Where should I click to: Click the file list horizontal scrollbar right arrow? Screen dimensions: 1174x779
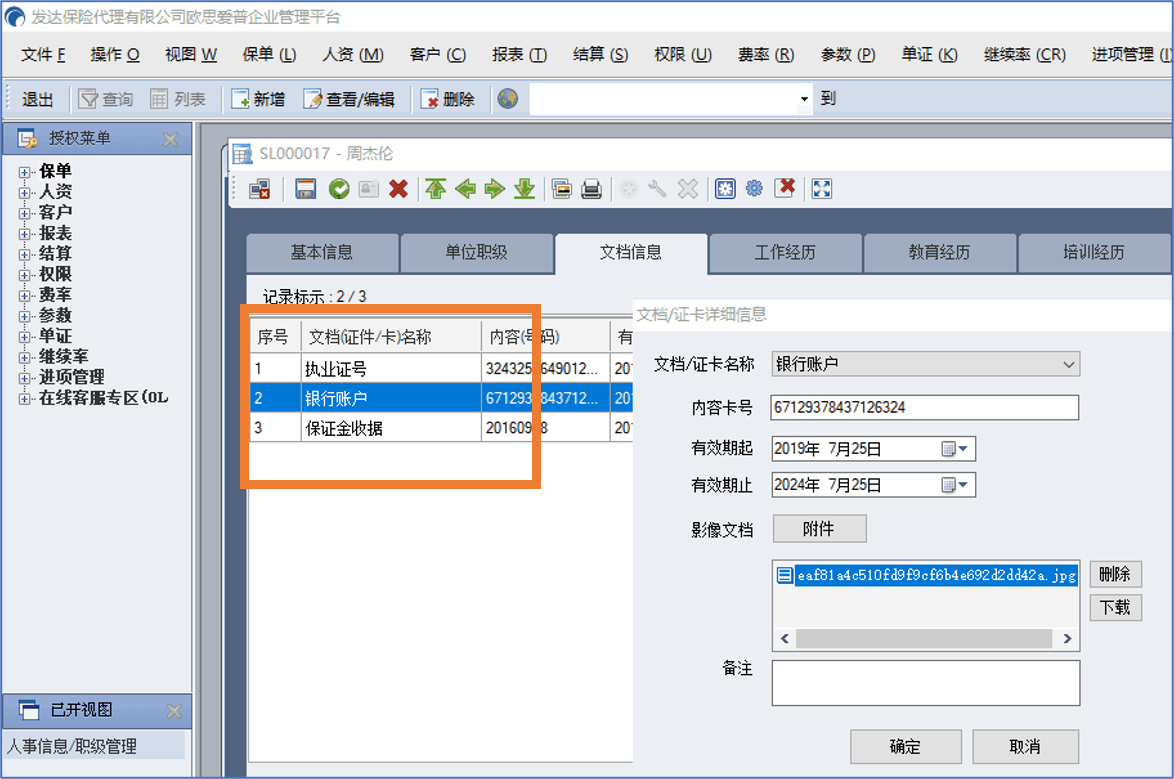click(1068, 639)
